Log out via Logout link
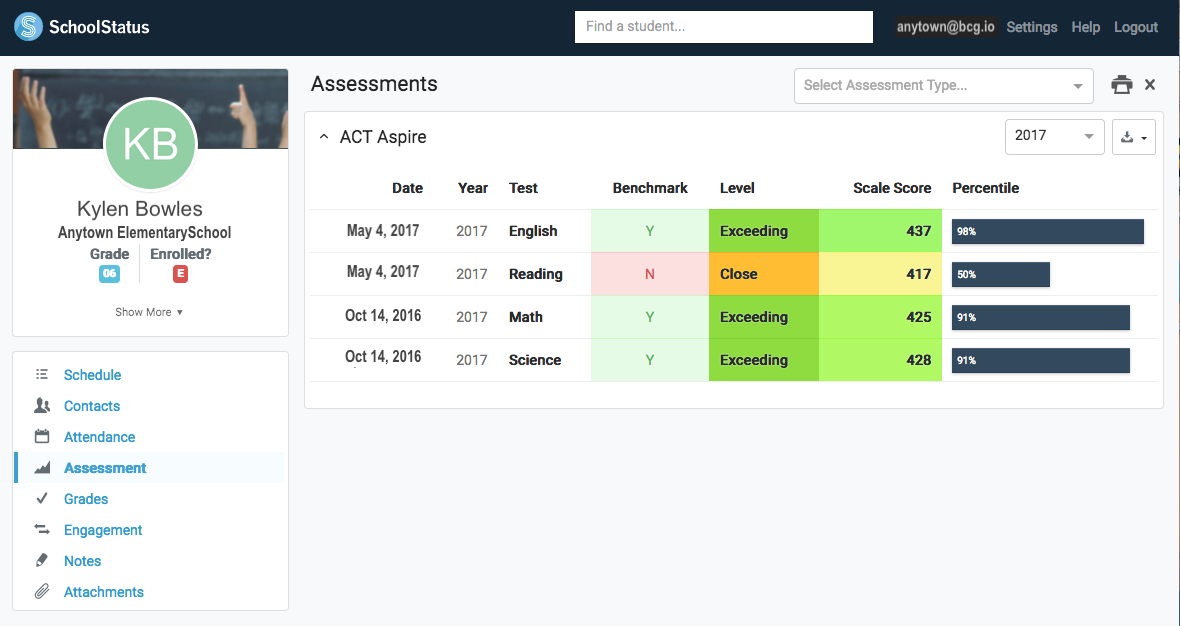 click(1136, 27)
